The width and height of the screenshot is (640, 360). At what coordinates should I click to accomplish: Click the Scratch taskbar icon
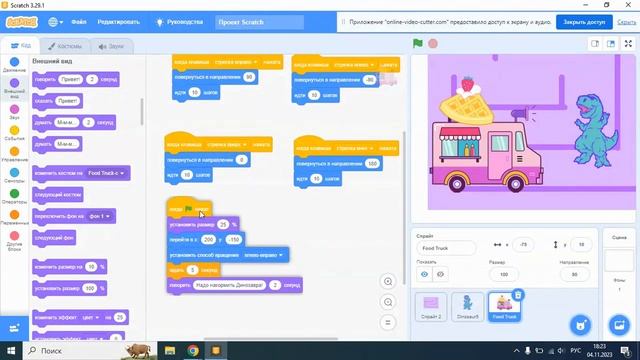(216, 351)
